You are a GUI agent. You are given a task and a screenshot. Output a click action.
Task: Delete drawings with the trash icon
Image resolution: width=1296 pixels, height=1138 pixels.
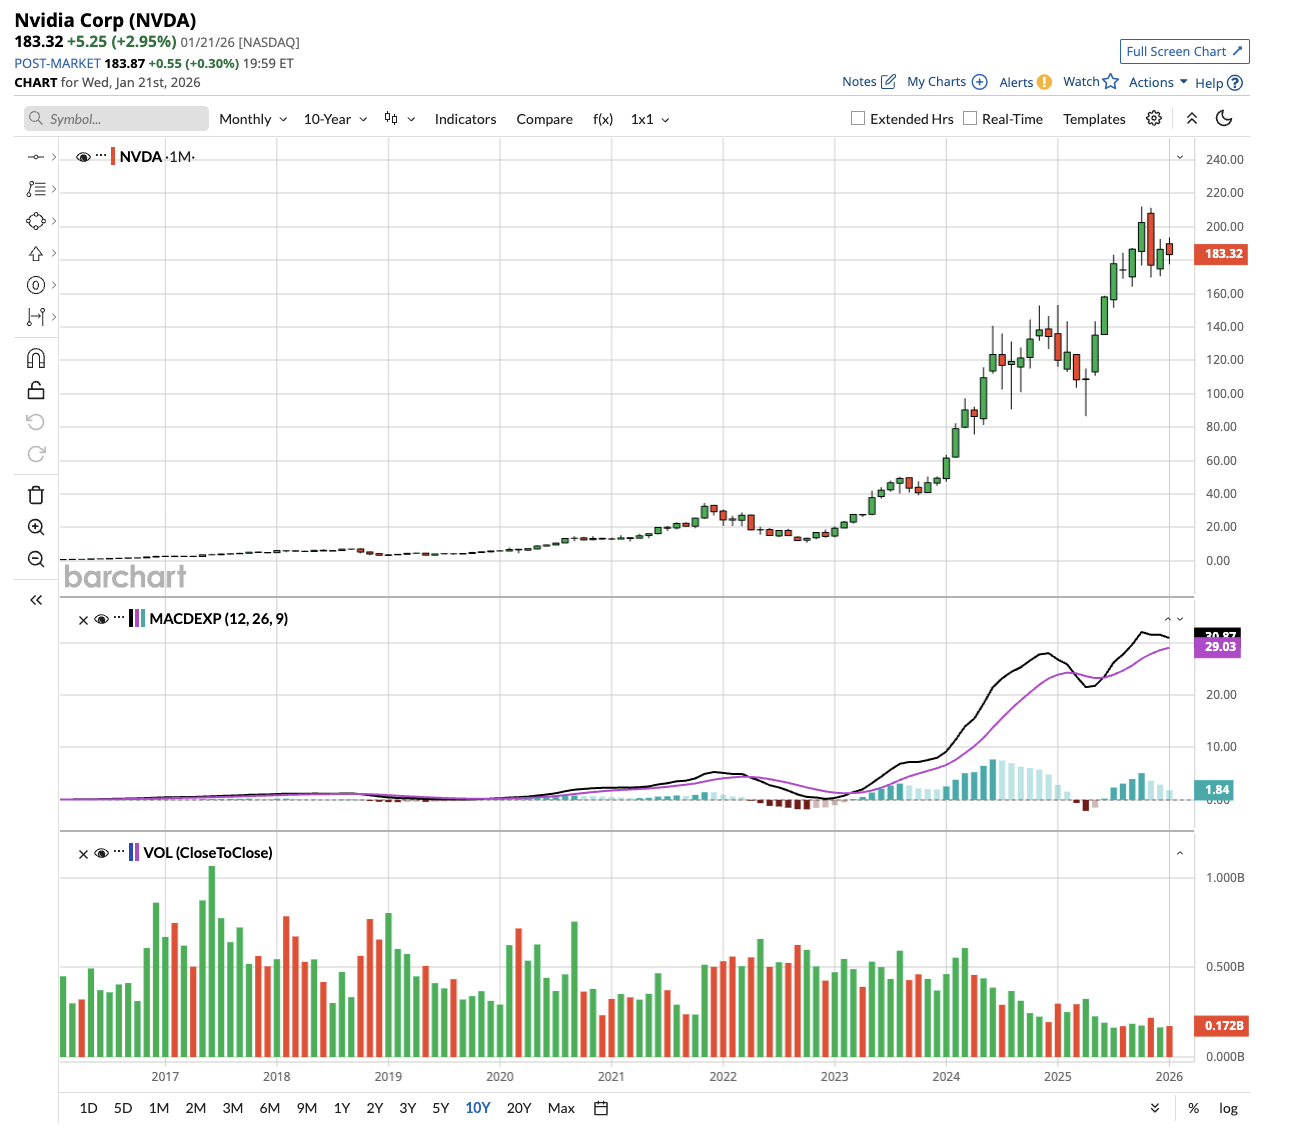(36, 495)
